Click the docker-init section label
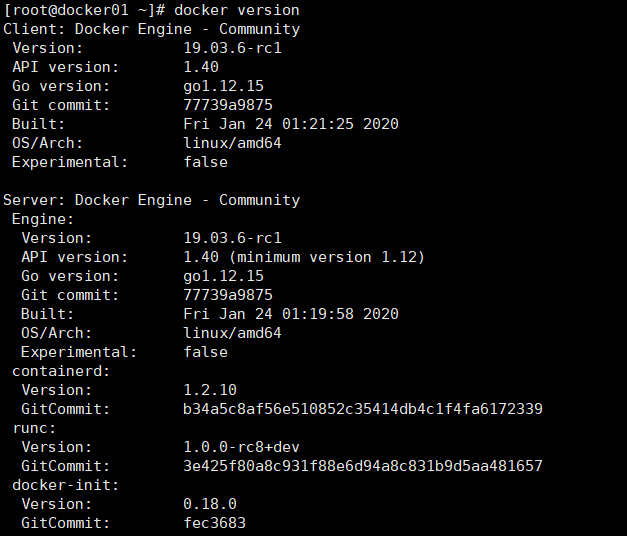627x536 pixels. tap(66, 485)
